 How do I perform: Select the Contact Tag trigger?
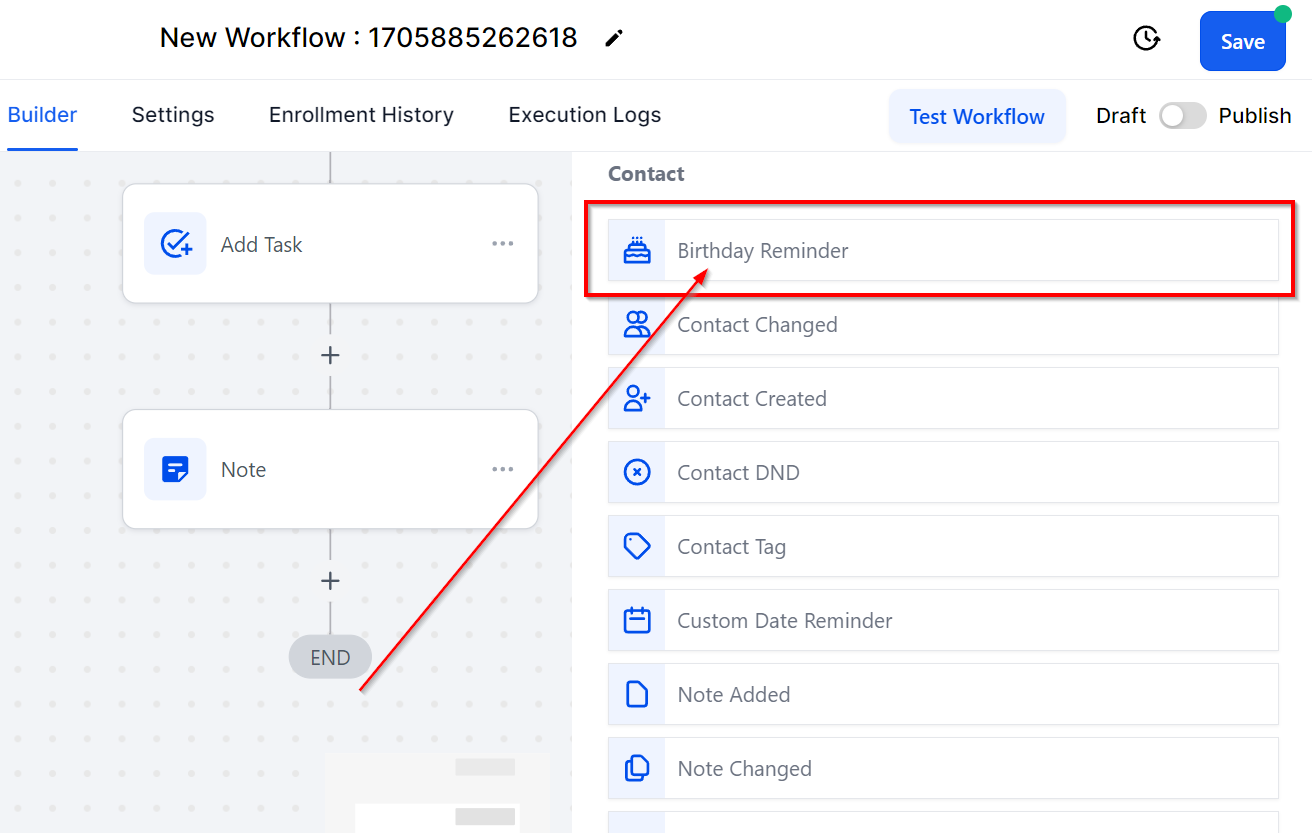pyautogui.click(x=943, y=546)
